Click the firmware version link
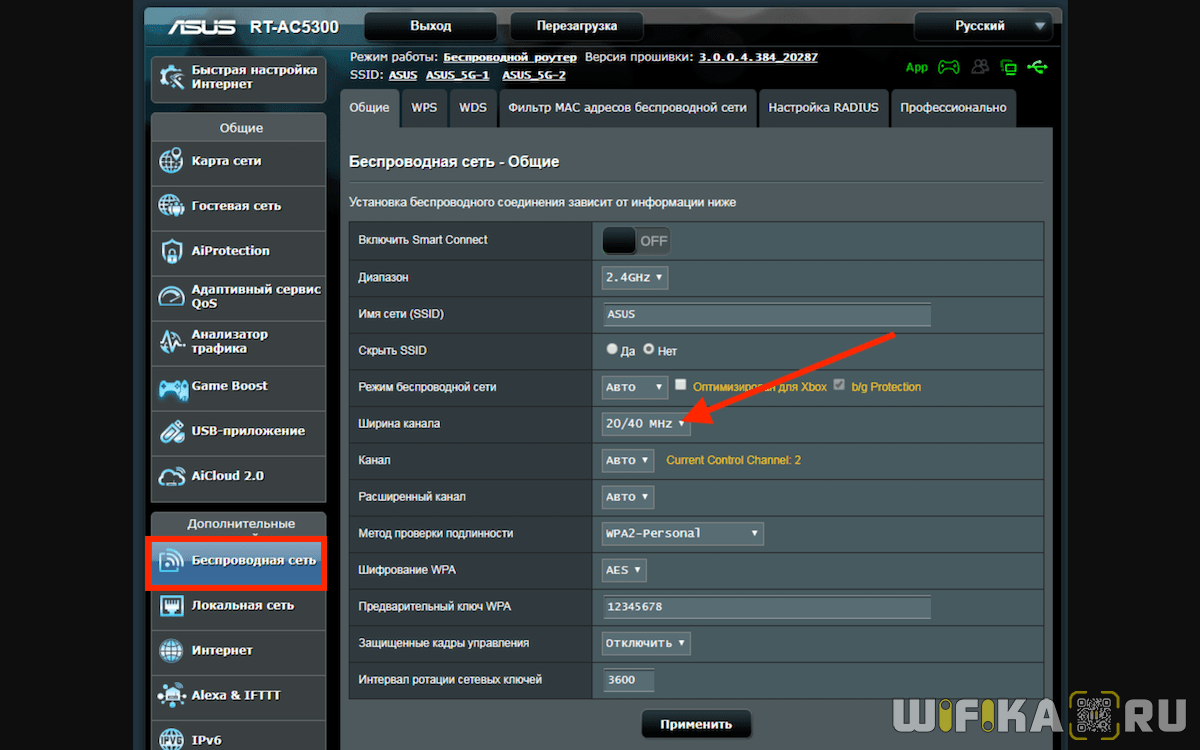This screenshot has height=750, width=1200. pos(758,57)
